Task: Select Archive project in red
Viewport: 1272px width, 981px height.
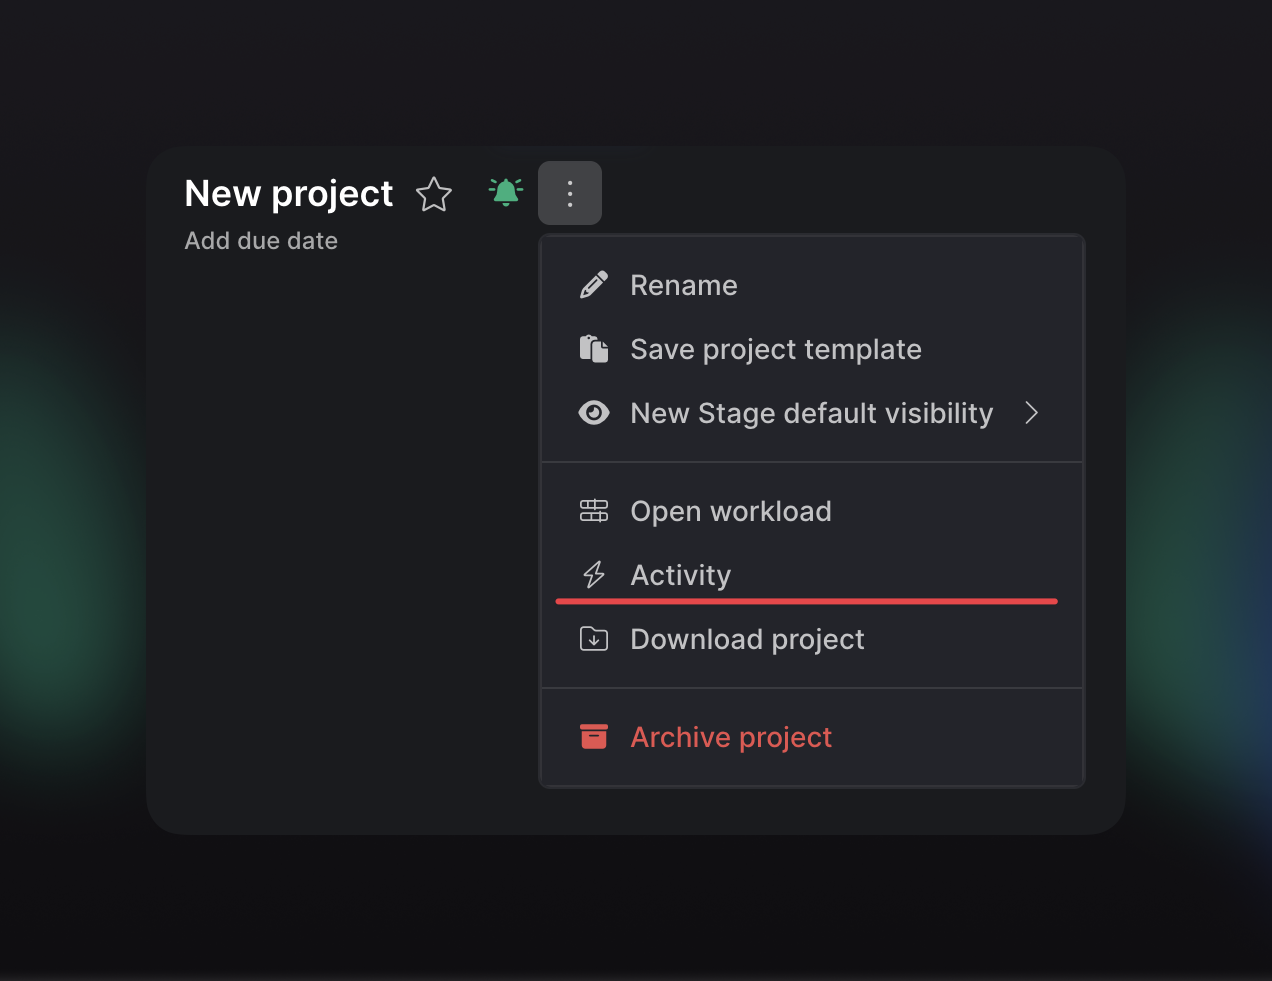Action: 812,737
